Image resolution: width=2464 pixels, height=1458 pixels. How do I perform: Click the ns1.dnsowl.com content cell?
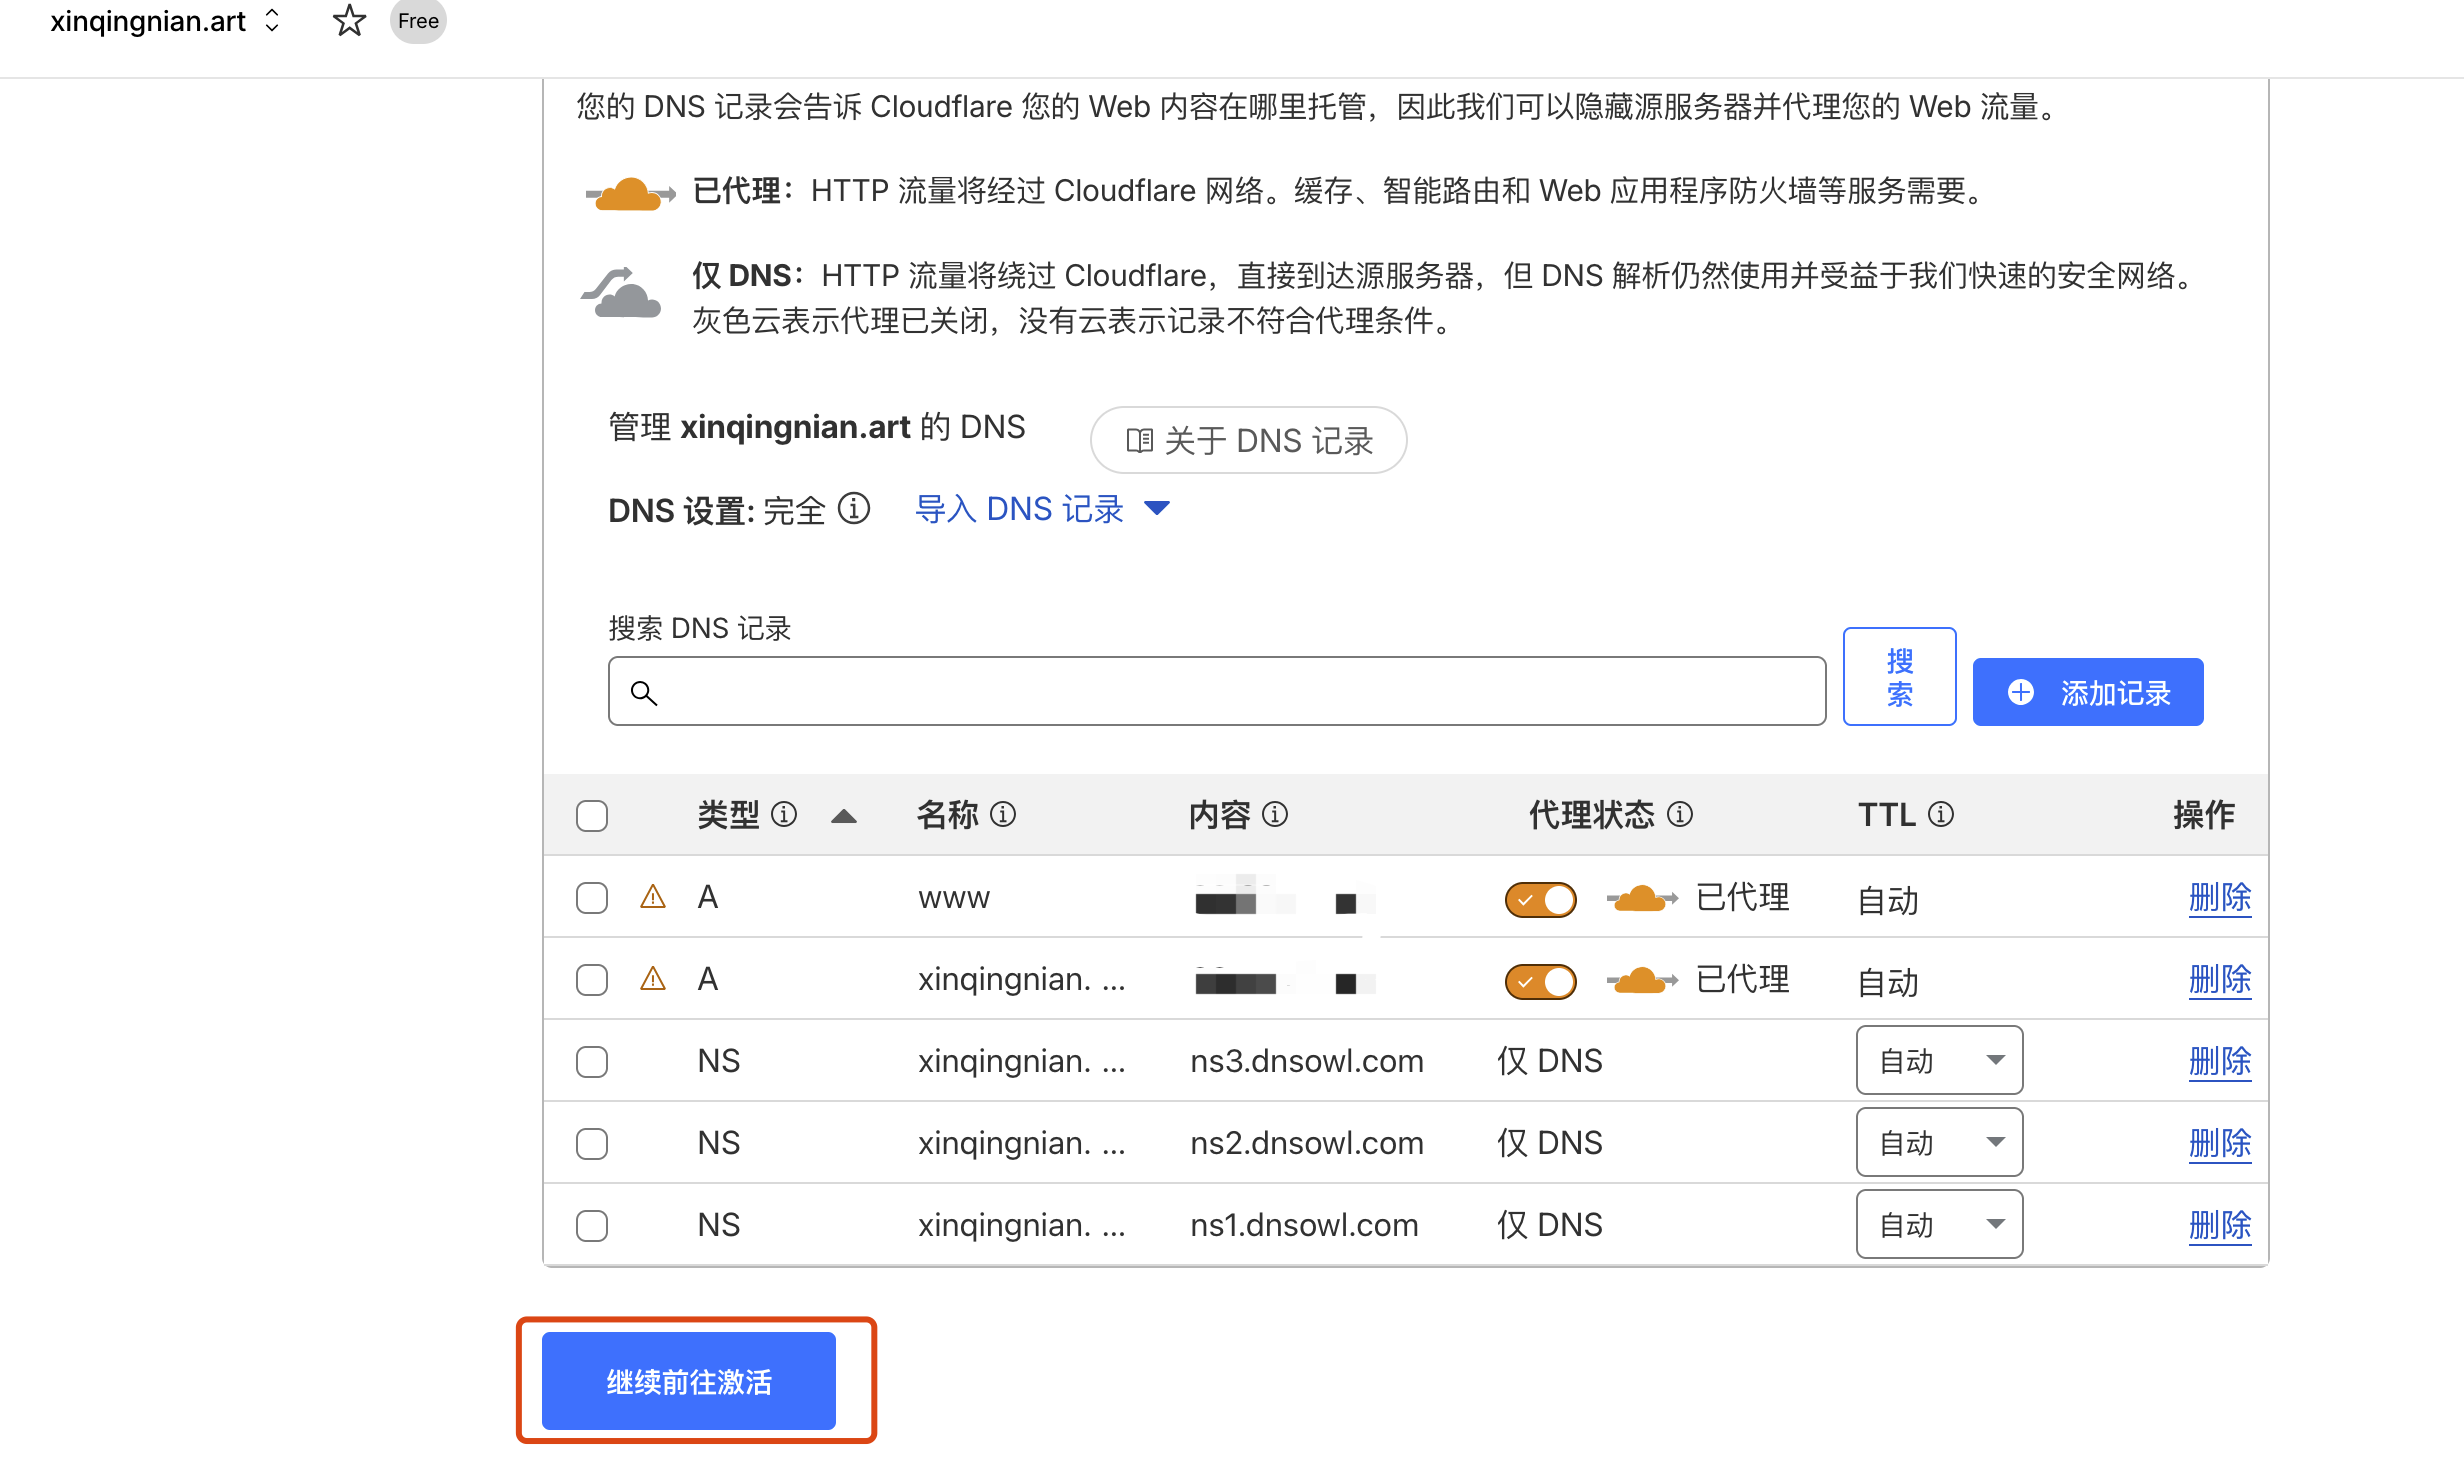(1304, 1225)
